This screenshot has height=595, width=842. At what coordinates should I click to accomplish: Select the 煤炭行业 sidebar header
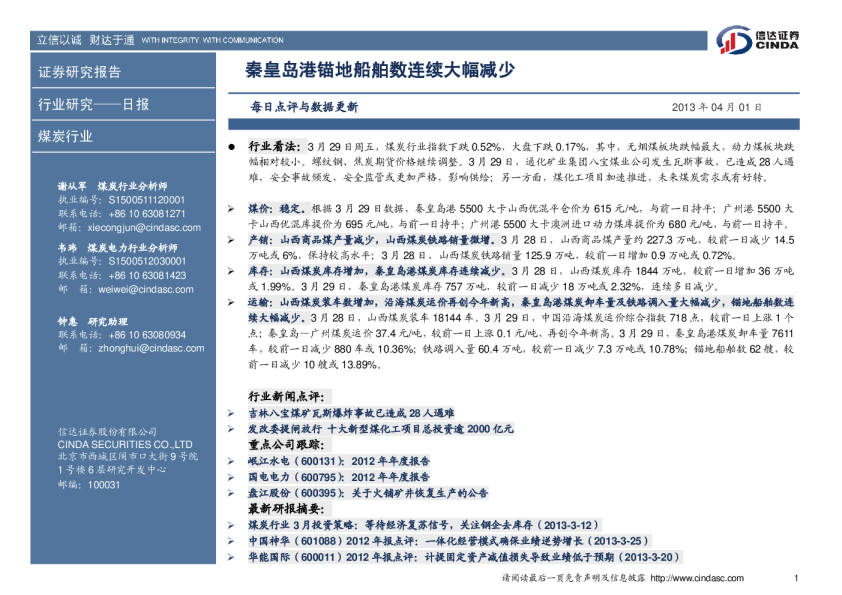66,136
